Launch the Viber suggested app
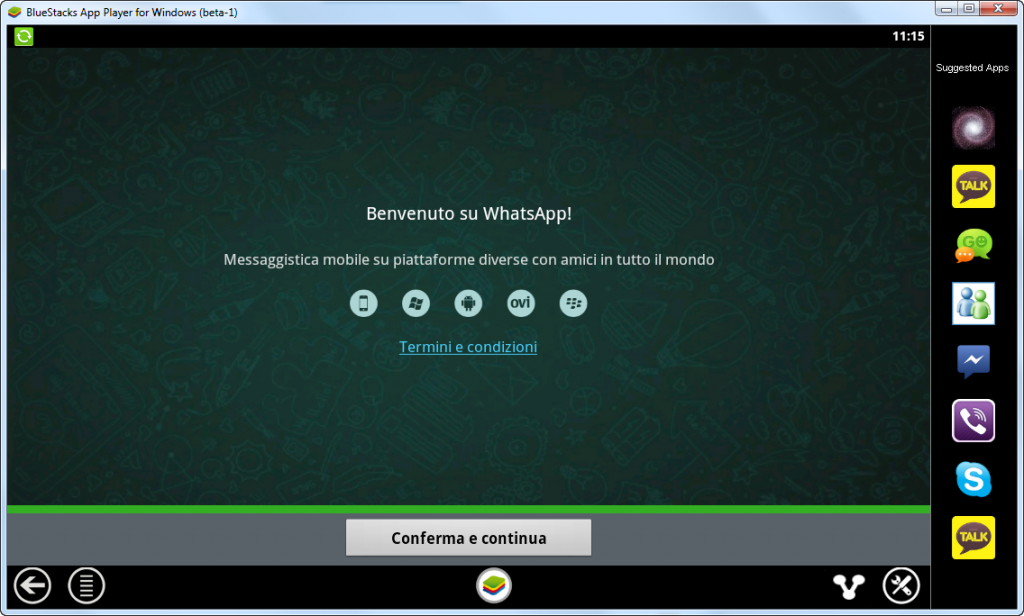The image size is (1024, 616). pos(972,420)
